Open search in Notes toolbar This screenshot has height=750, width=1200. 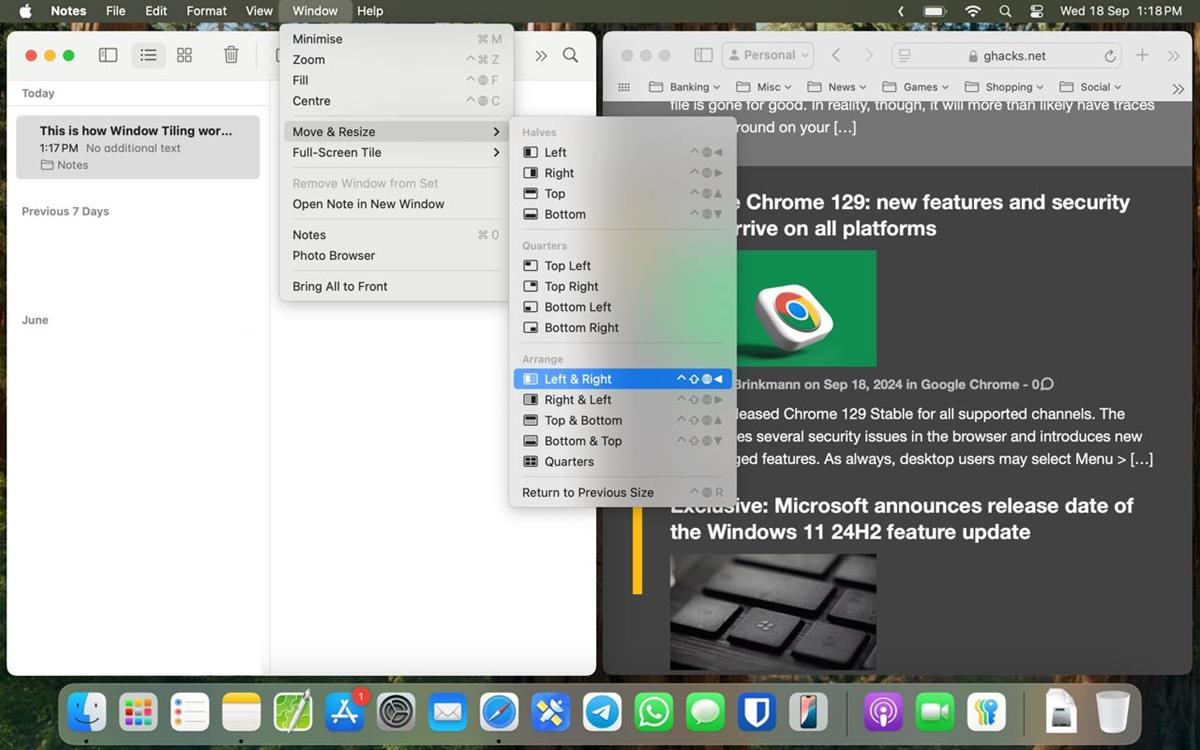point(570,55)
